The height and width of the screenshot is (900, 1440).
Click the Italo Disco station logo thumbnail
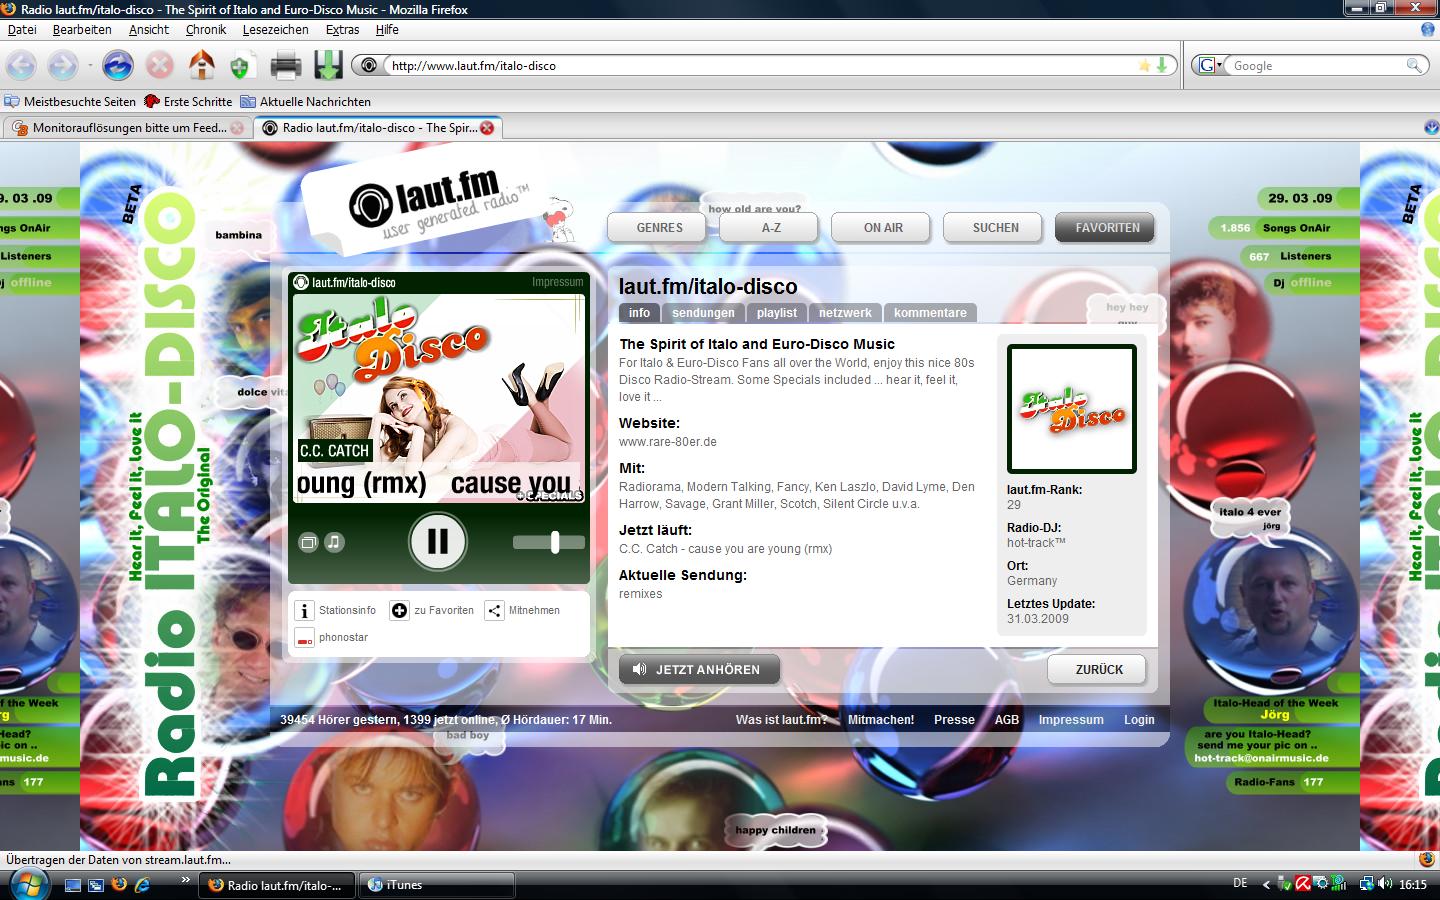coord(1071,409)
